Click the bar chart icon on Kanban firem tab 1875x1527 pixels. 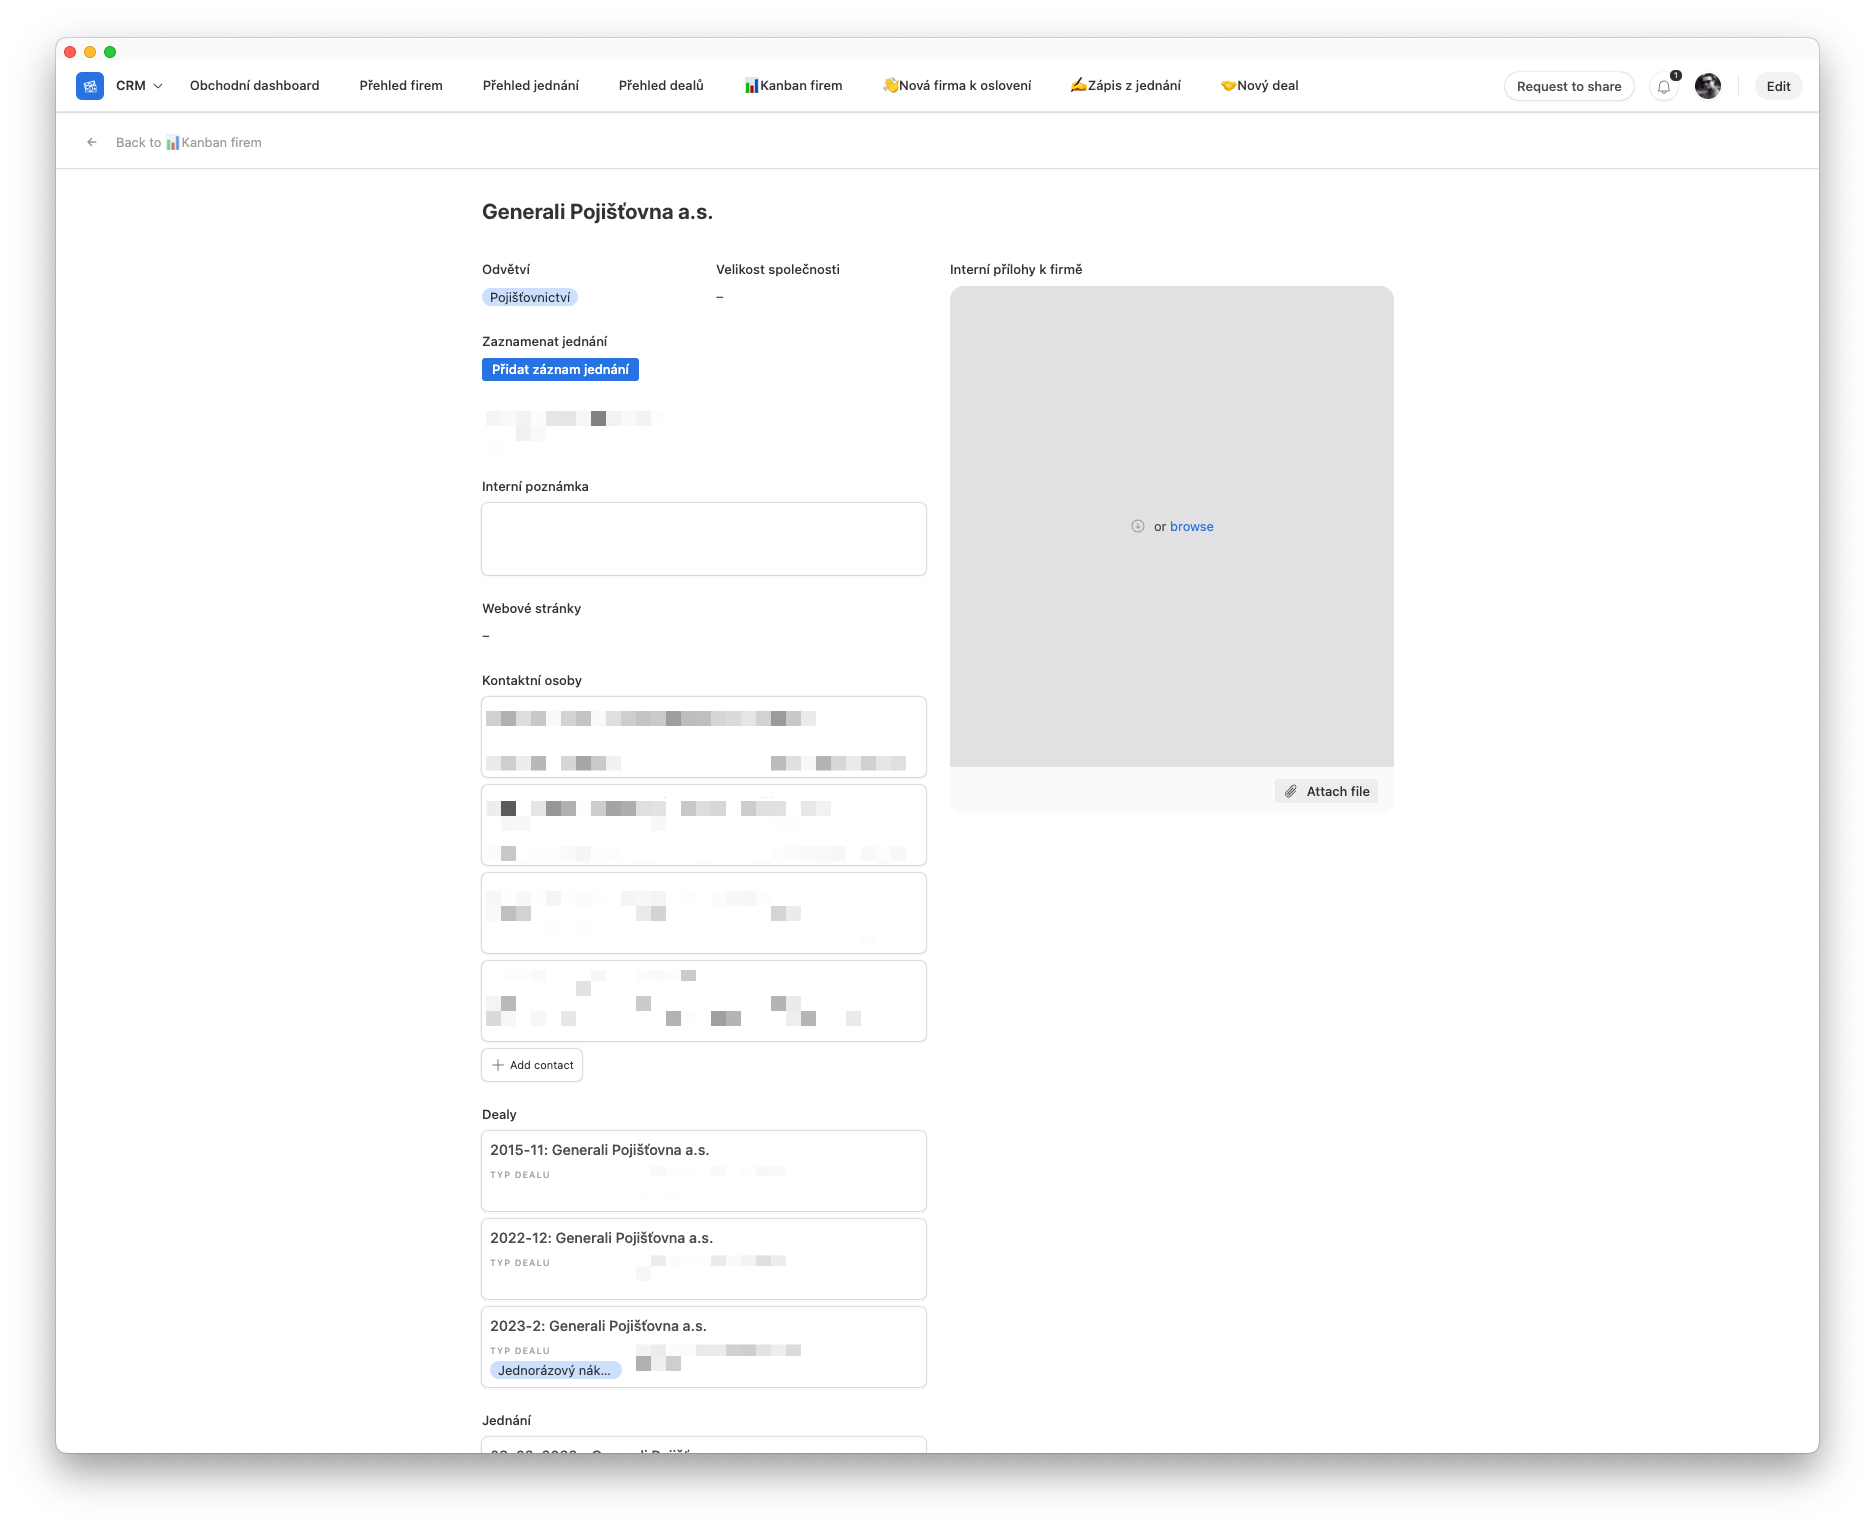point(751,86)
